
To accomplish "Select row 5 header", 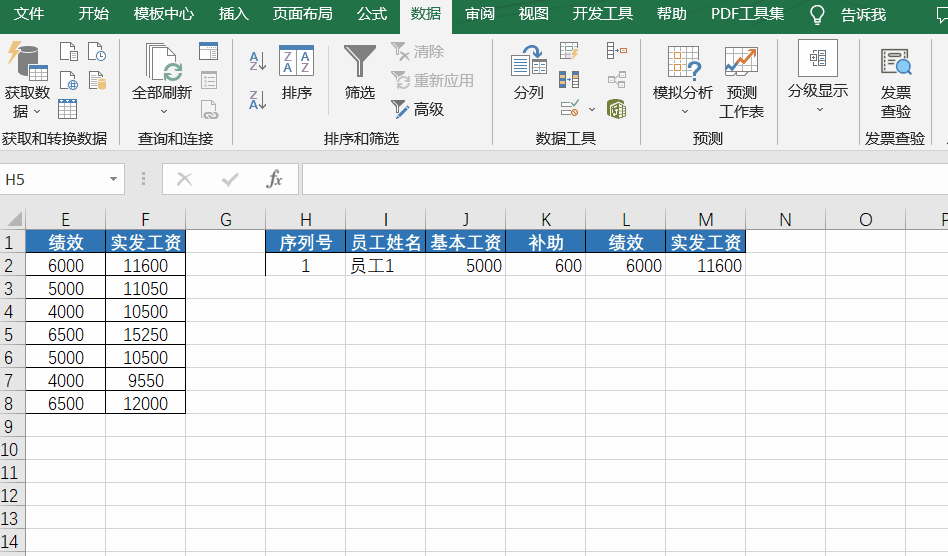I will tap(12, 334).
